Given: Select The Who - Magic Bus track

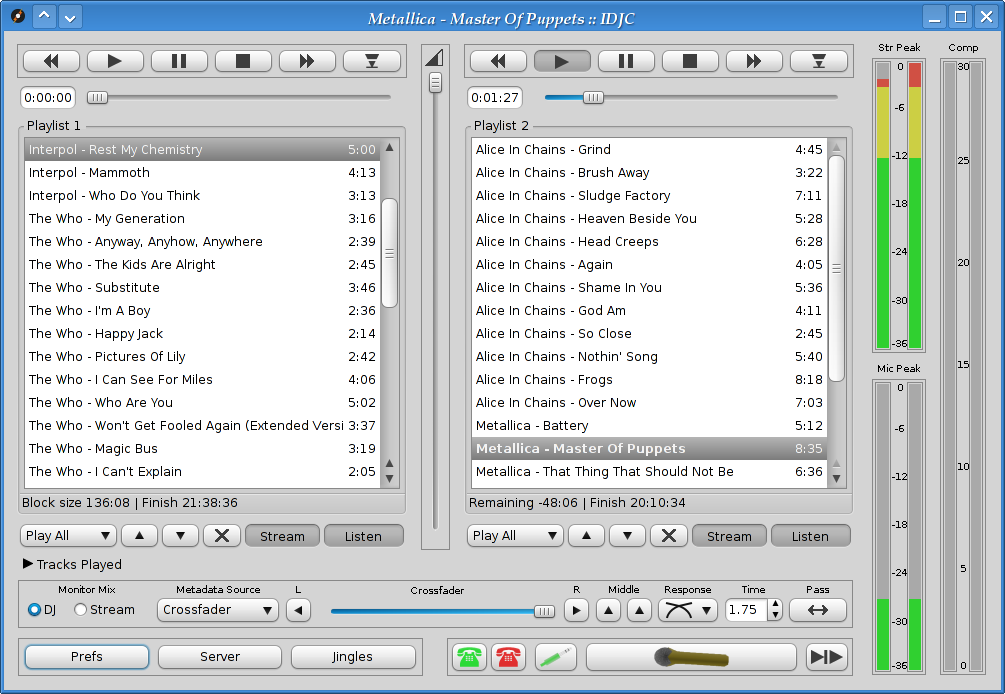Looking at the screenshot, I should tap(202, 449).
